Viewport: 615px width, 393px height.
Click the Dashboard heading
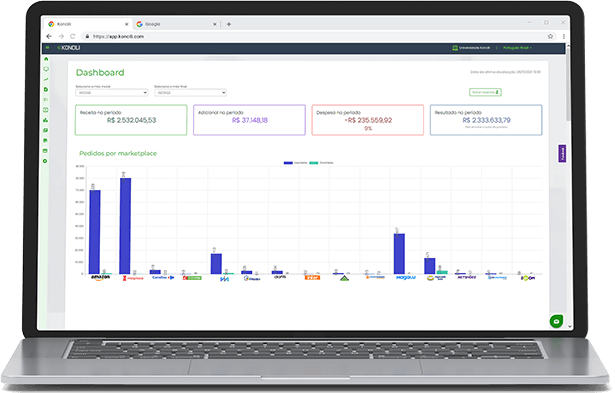(x=100, y=73)
